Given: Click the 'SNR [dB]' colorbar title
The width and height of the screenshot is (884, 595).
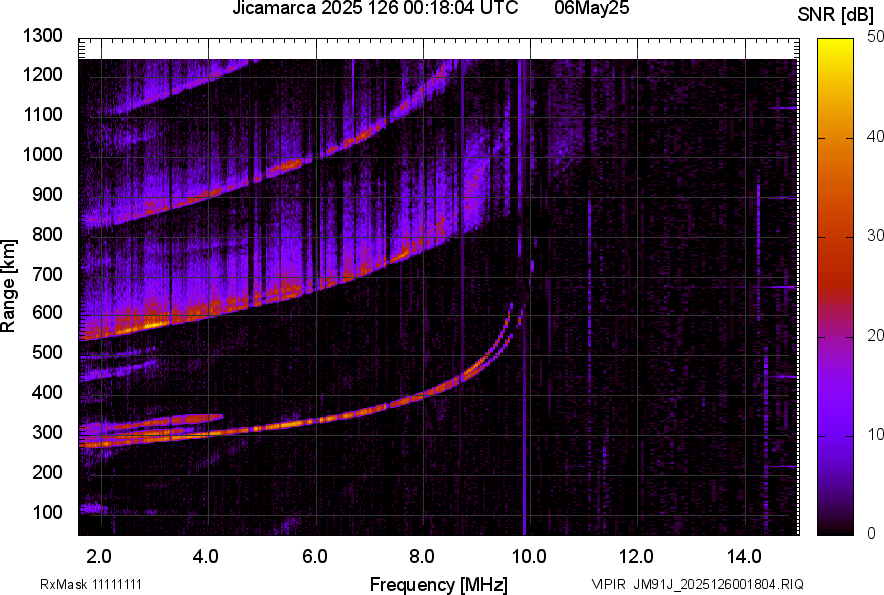Looking at the screenshot, I should (836, 15).
